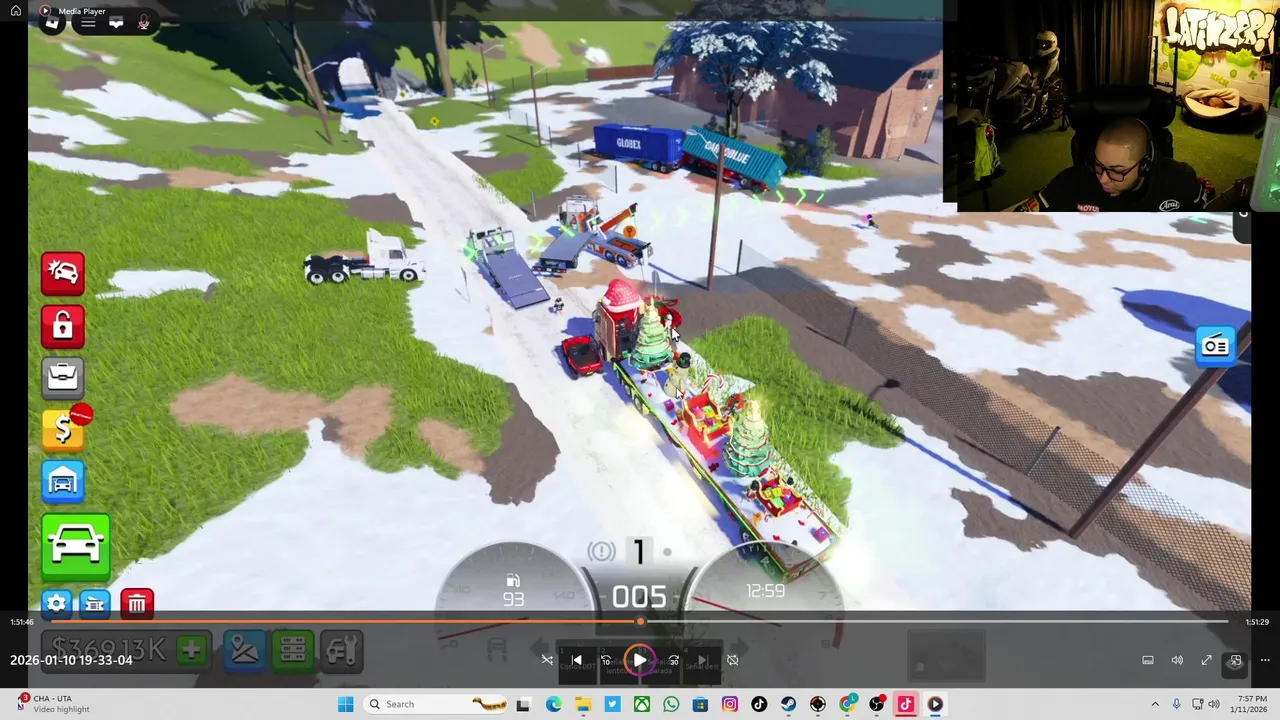Screen dimensions: 1280x720
Task: Click the taskbar Search box
Action: click(436, 704)
